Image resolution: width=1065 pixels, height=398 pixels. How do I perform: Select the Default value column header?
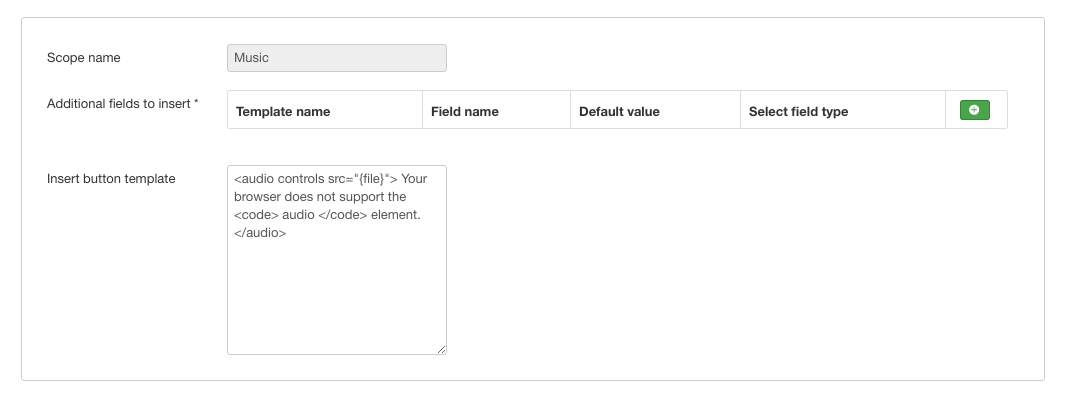click(x=619, y=111)
